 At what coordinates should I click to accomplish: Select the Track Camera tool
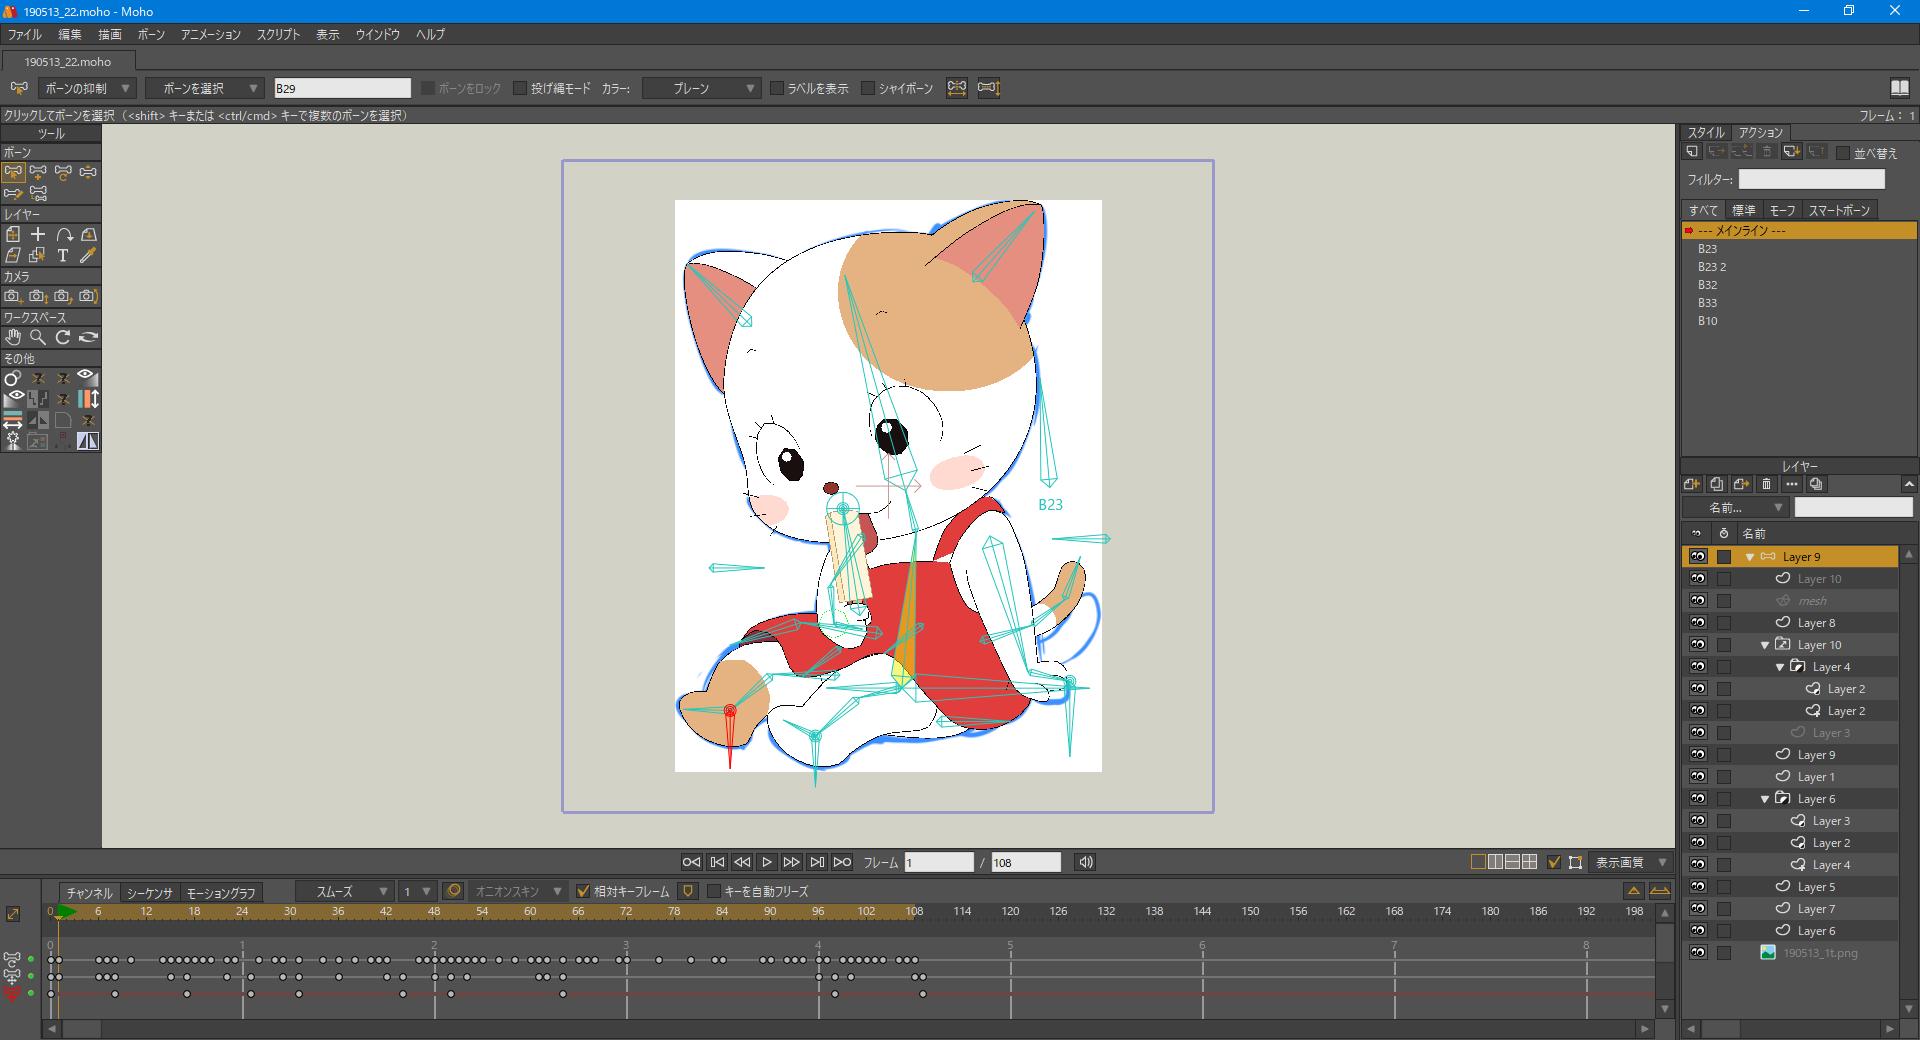pyautogui.click(x=13, y=296)
